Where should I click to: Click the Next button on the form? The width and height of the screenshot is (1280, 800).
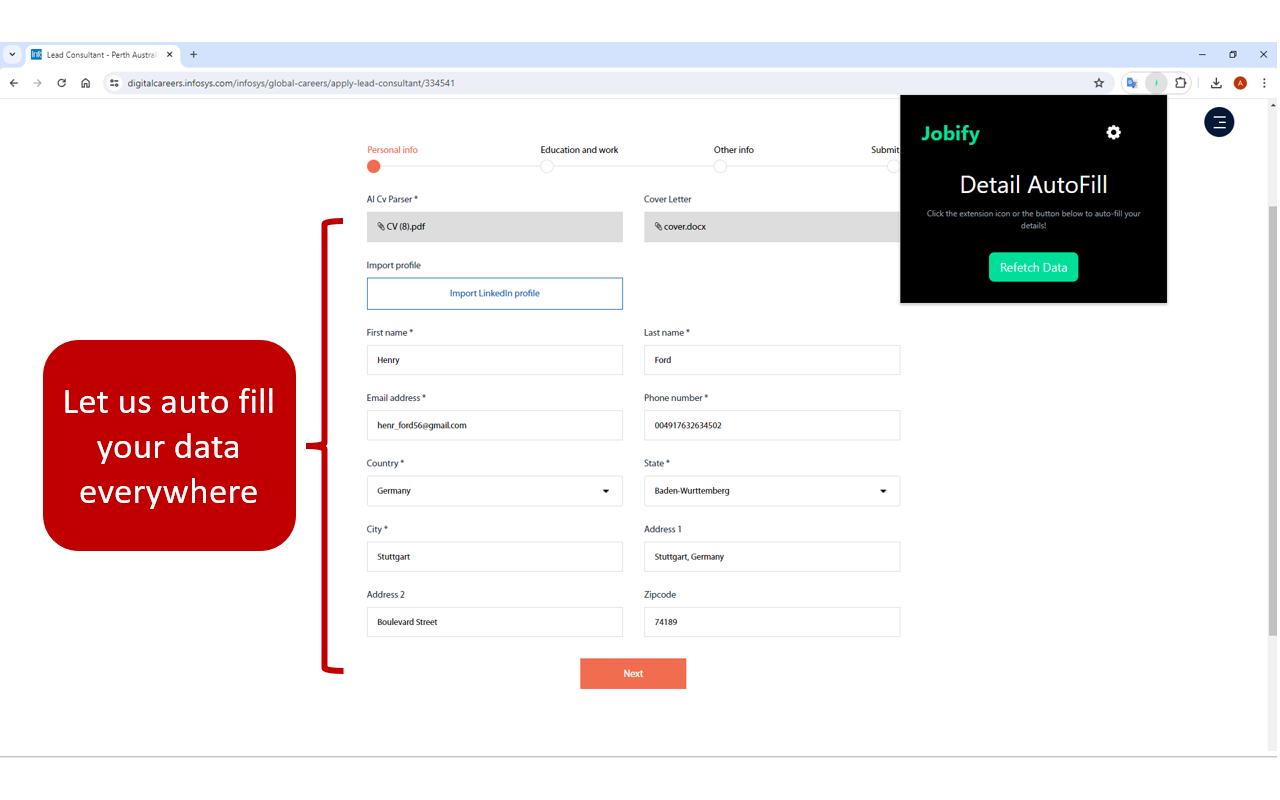point(632,673)
